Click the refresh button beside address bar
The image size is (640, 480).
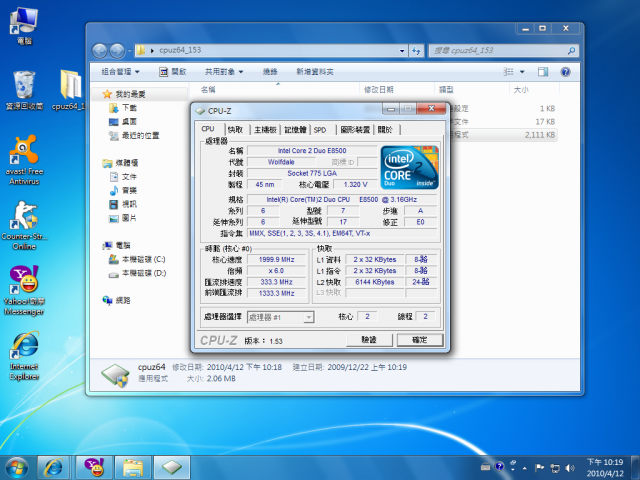(x=416, y=51)
